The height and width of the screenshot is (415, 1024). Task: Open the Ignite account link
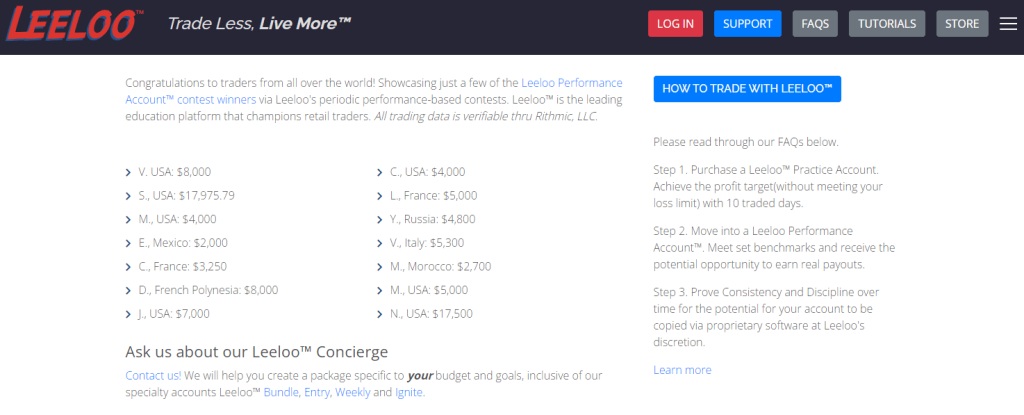click(x=409, y=393)
